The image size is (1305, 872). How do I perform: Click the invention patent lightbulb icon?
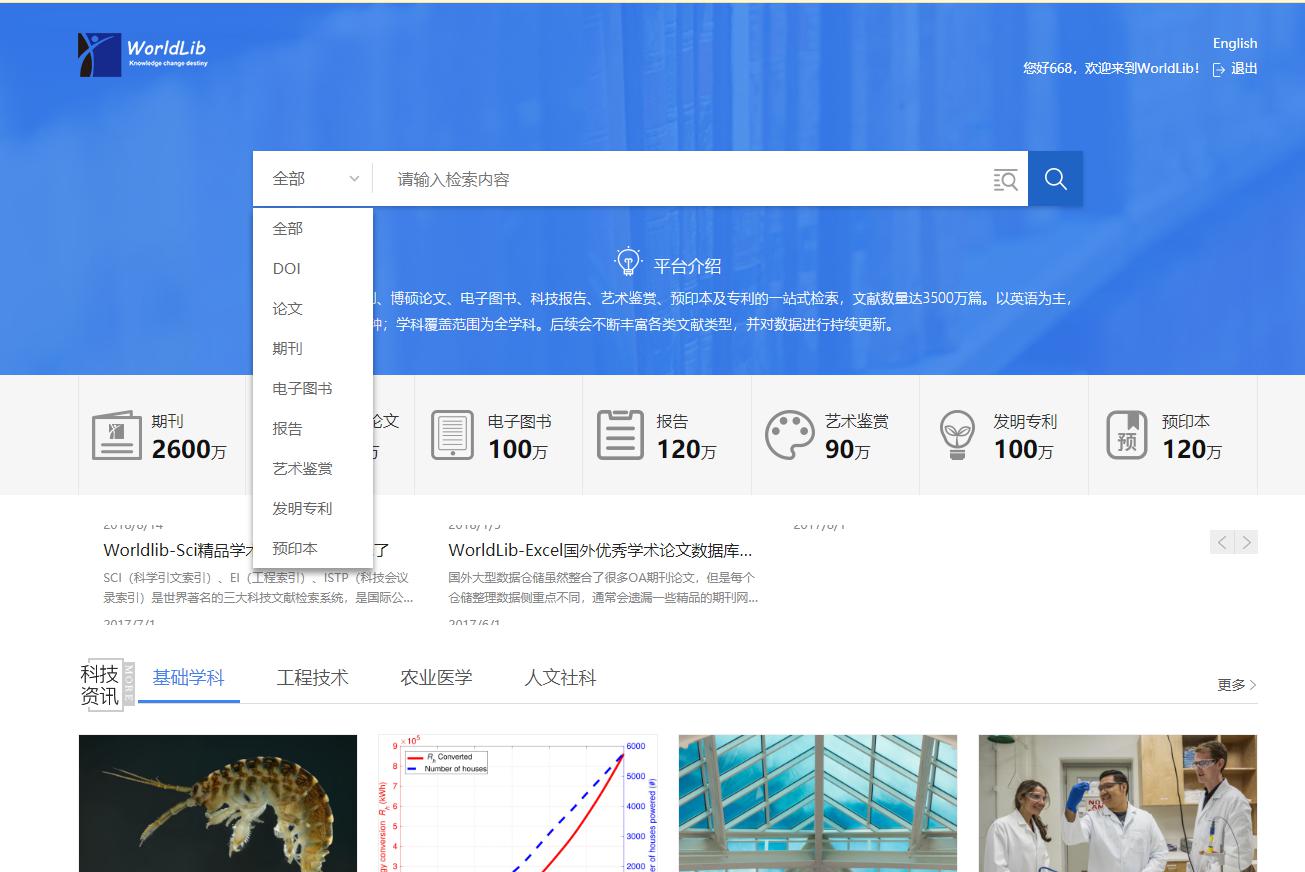tap(957, 435)
